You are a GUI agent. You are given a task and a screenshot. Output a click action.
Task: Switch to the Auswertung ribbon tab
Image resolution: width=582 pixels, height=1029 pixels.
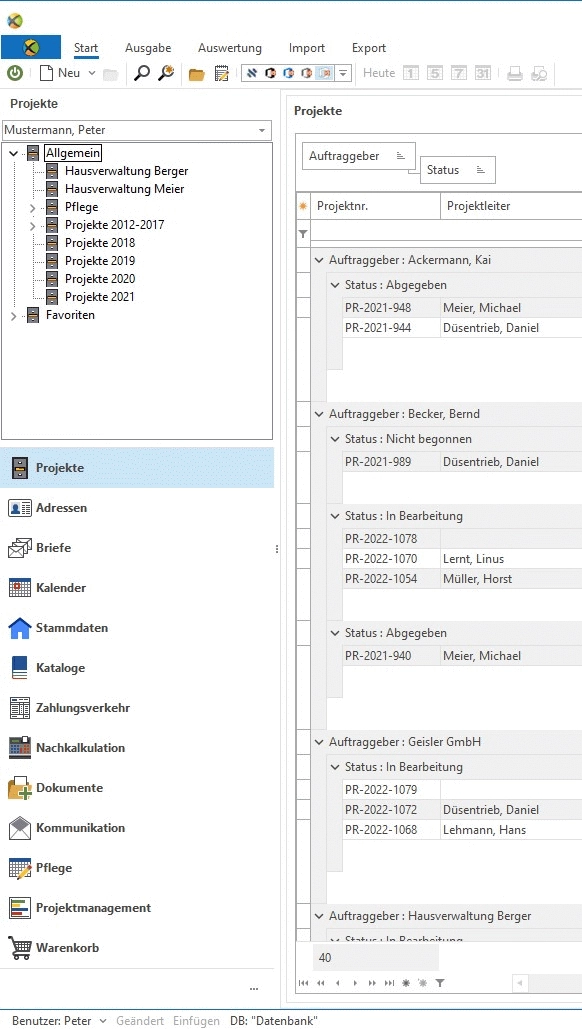pos(230,48)
